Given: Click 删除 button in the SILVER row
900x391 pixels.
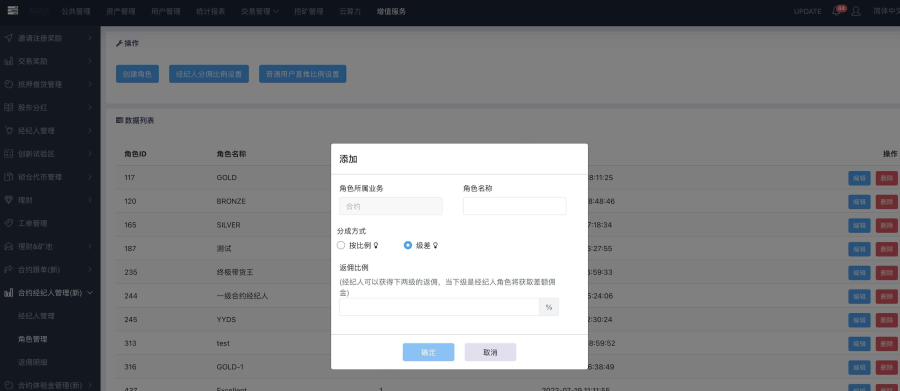Looking at the screenshot, I should (887, 226).
